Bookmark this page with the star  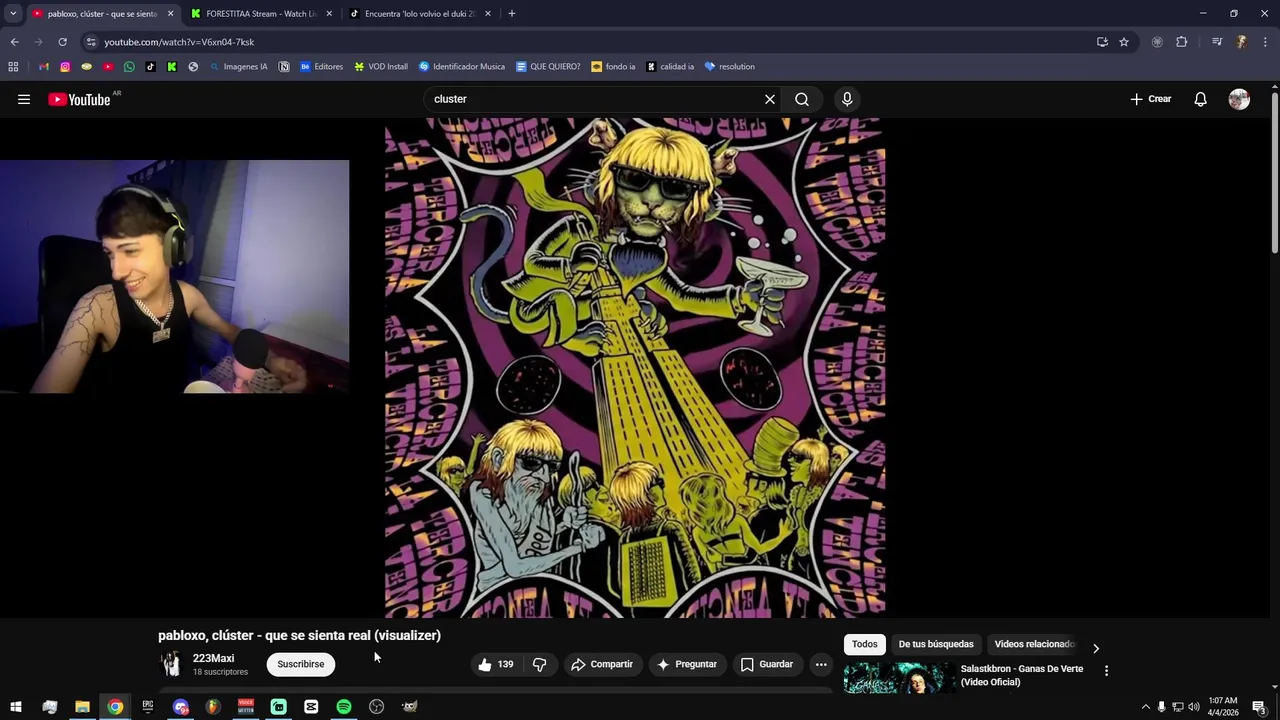pyautogui.click(x=1124, y=42)
